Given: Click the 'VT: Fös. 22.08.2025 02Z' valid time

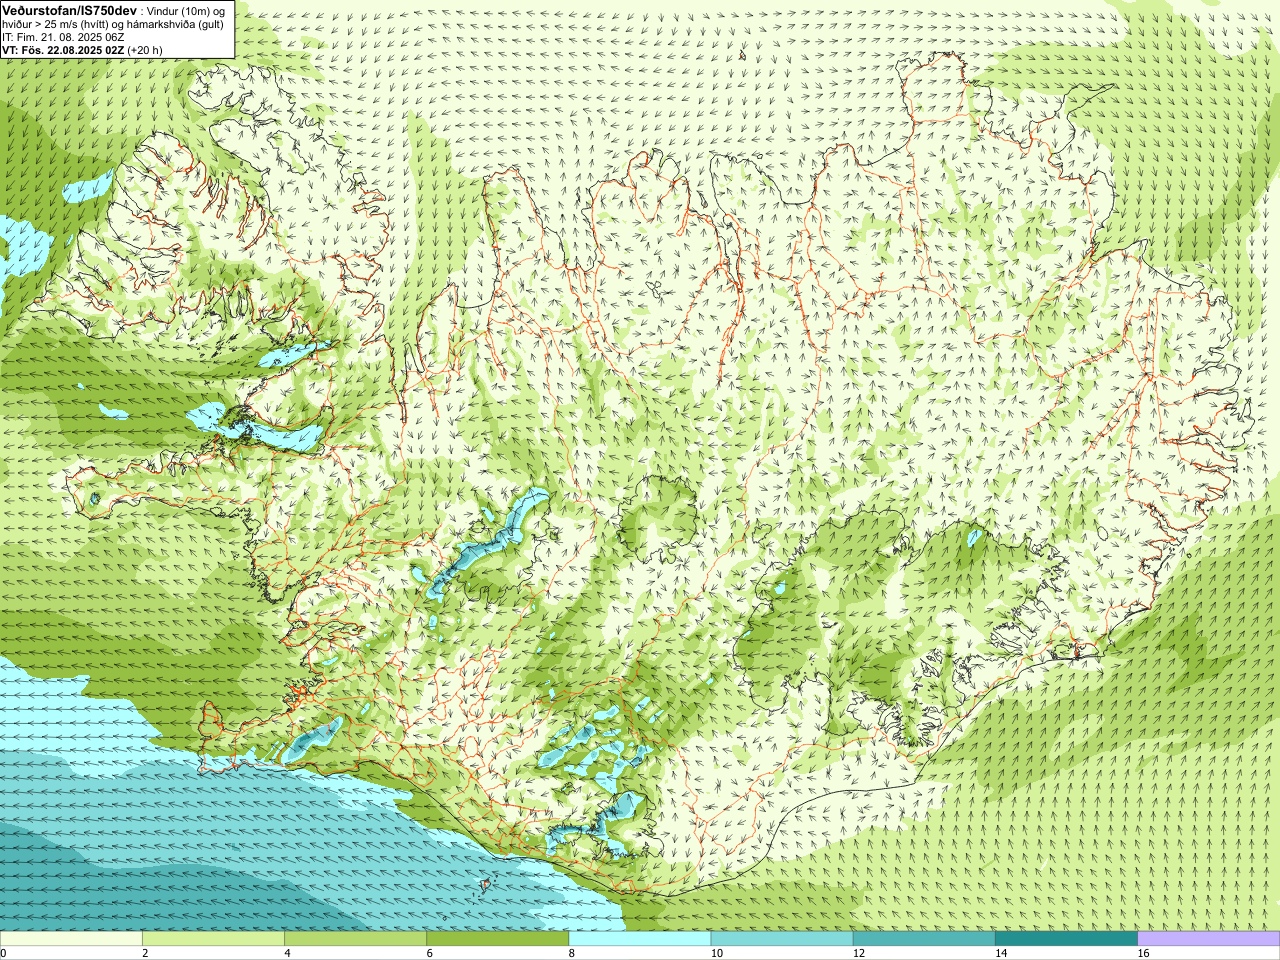Looking at the screenshot, I should (63, 50).
